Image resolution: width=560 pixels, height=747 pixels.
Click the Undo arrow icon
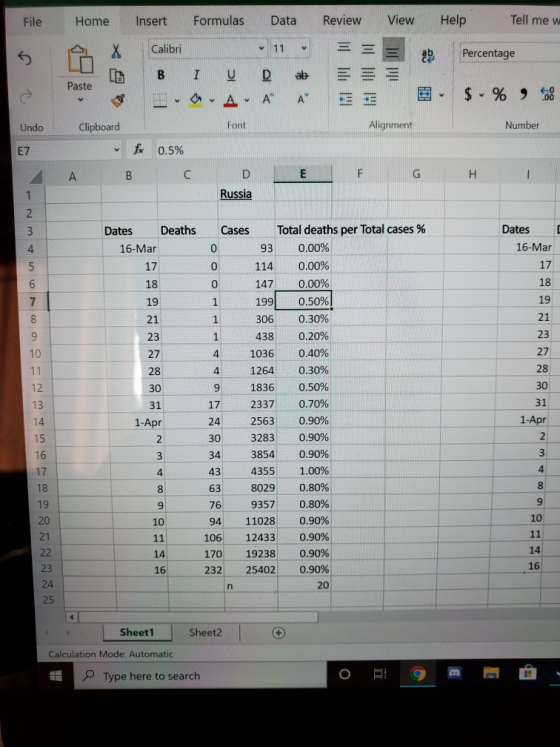(x=25, y=58)
